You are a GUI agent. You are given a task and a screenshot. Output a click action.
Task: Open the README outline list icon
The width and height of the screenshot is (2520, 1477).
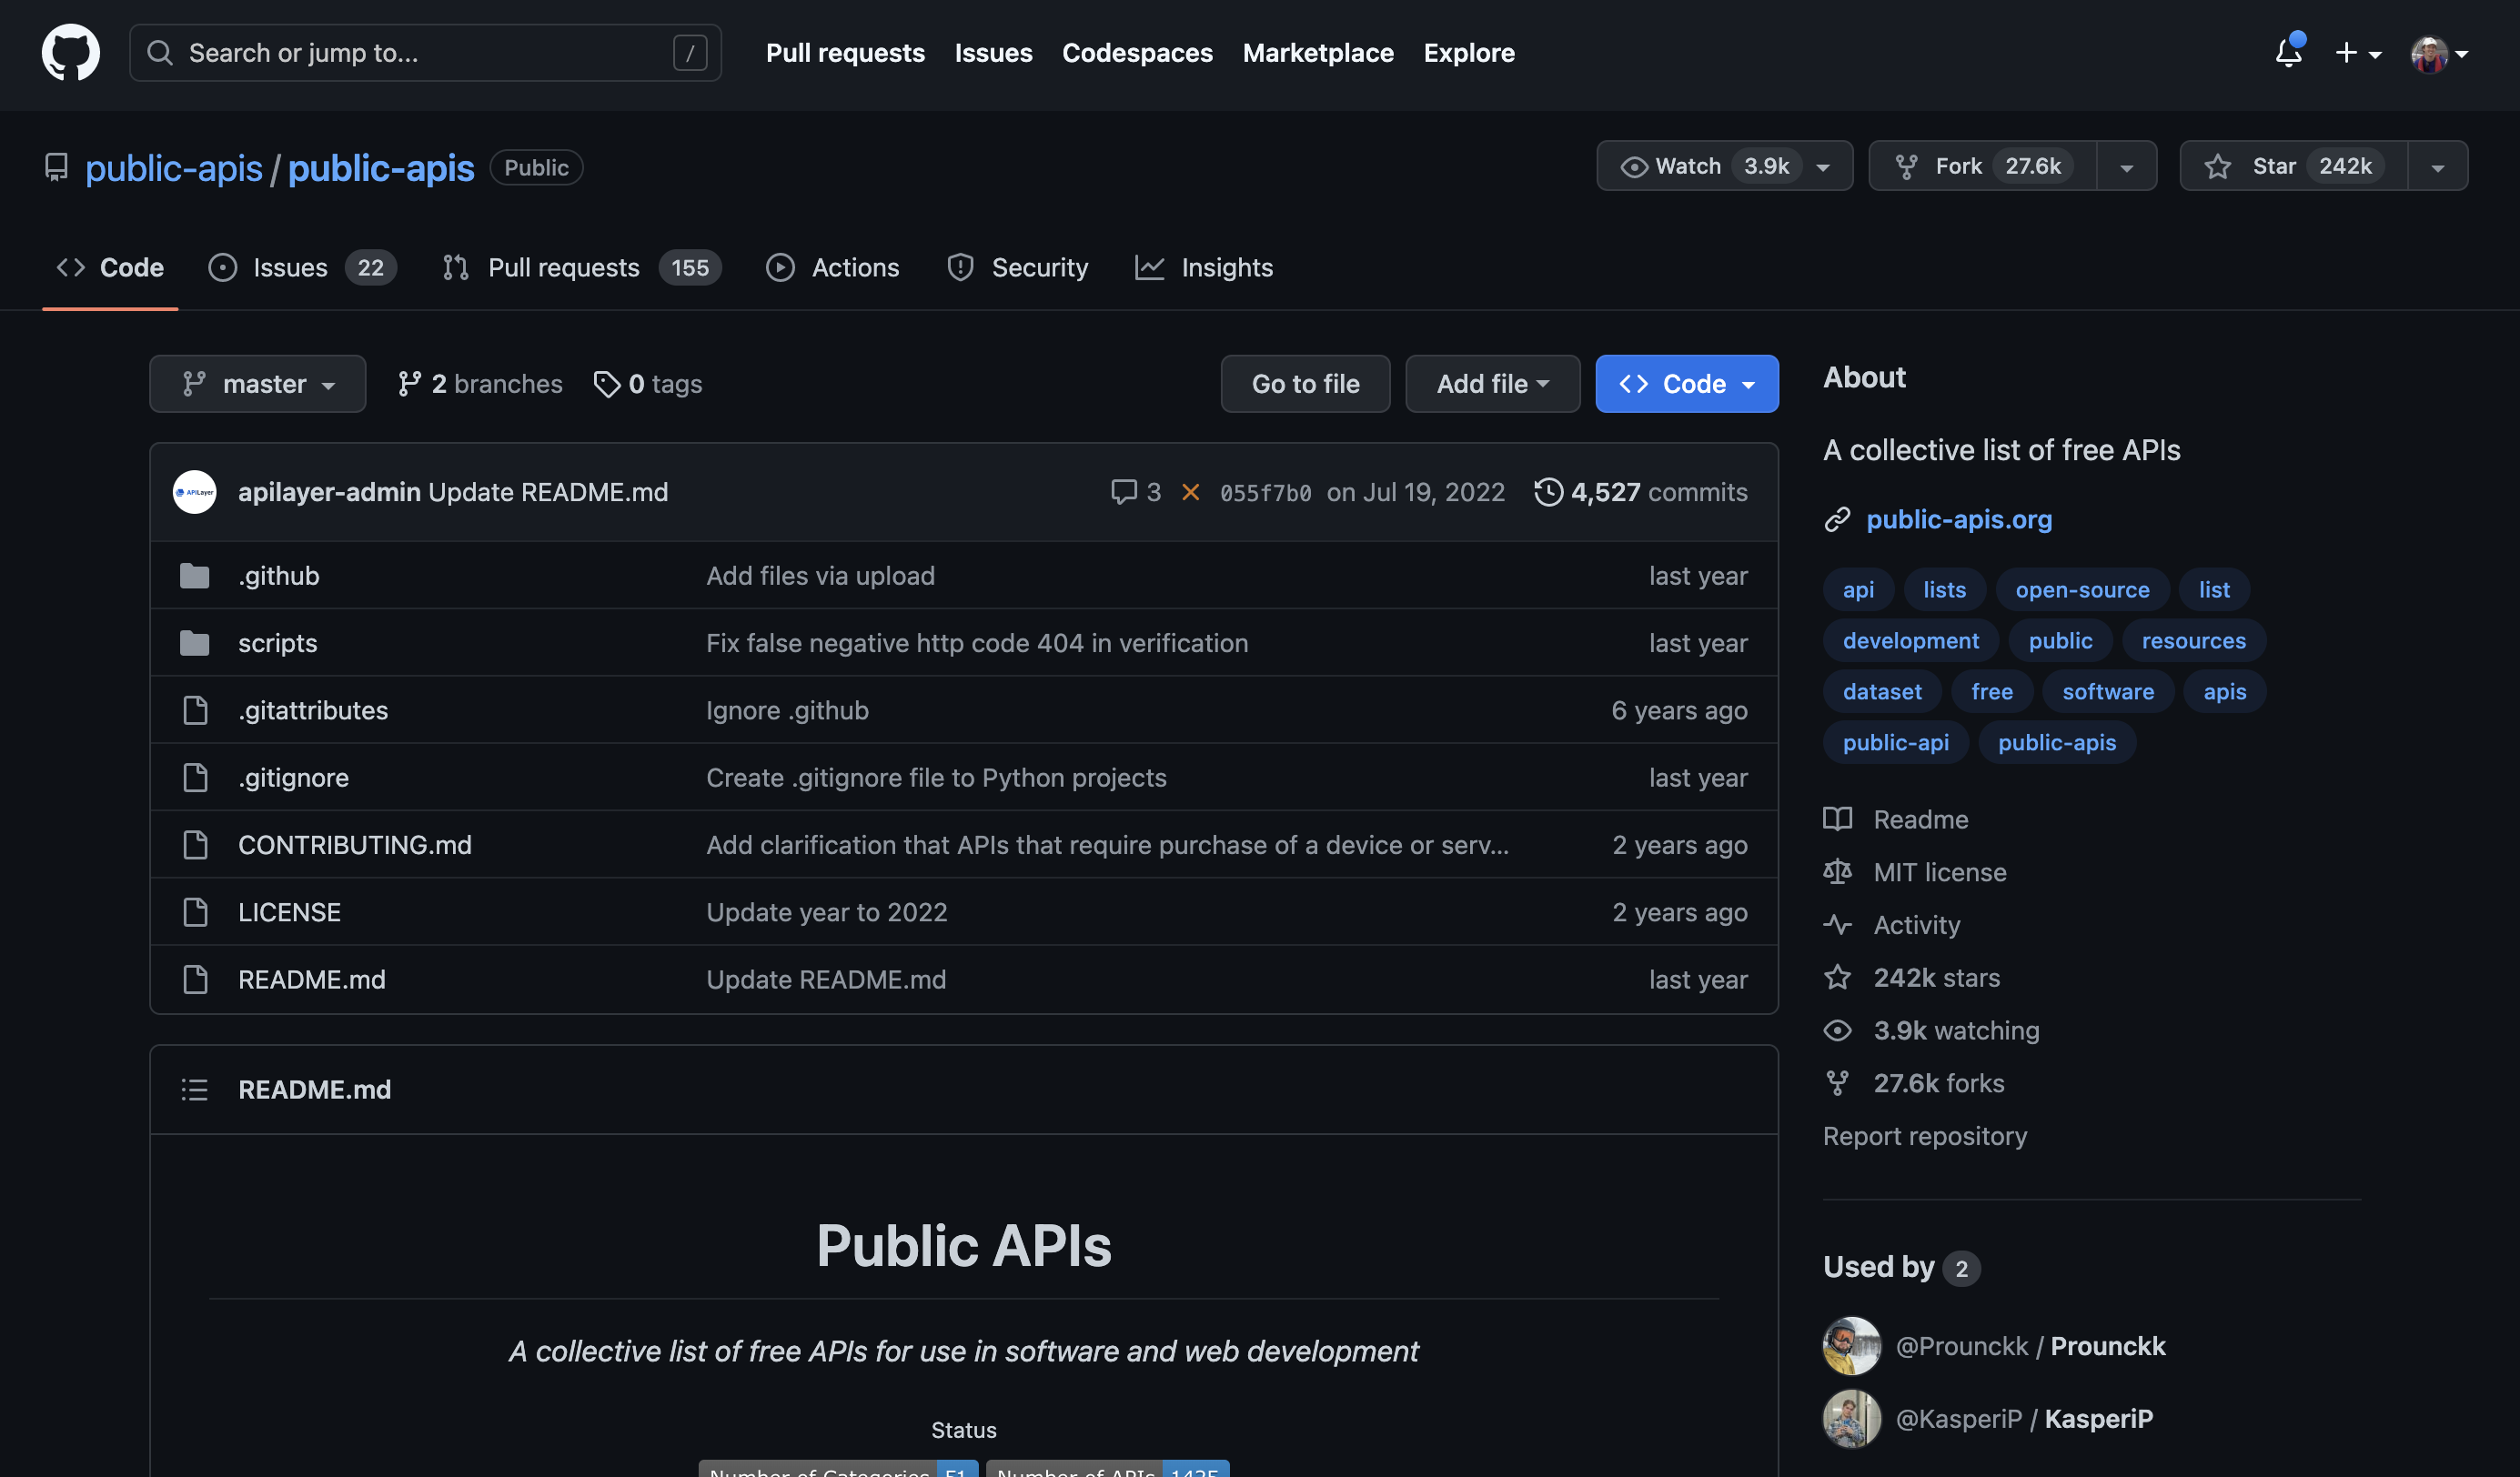click(194, 1089)
